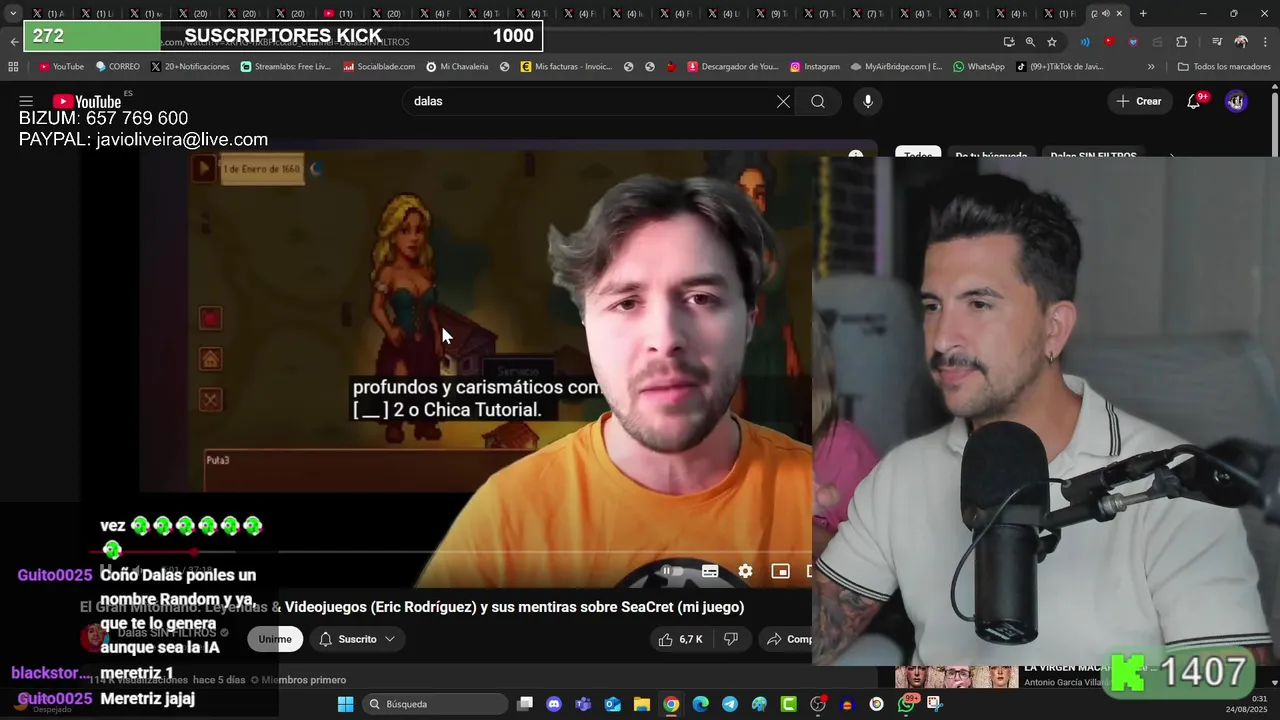Image resolution: width=1280 pixels, height=720 pixels.
Task: Close the active Chrome tab
Action: click(x=1119, y=13)
